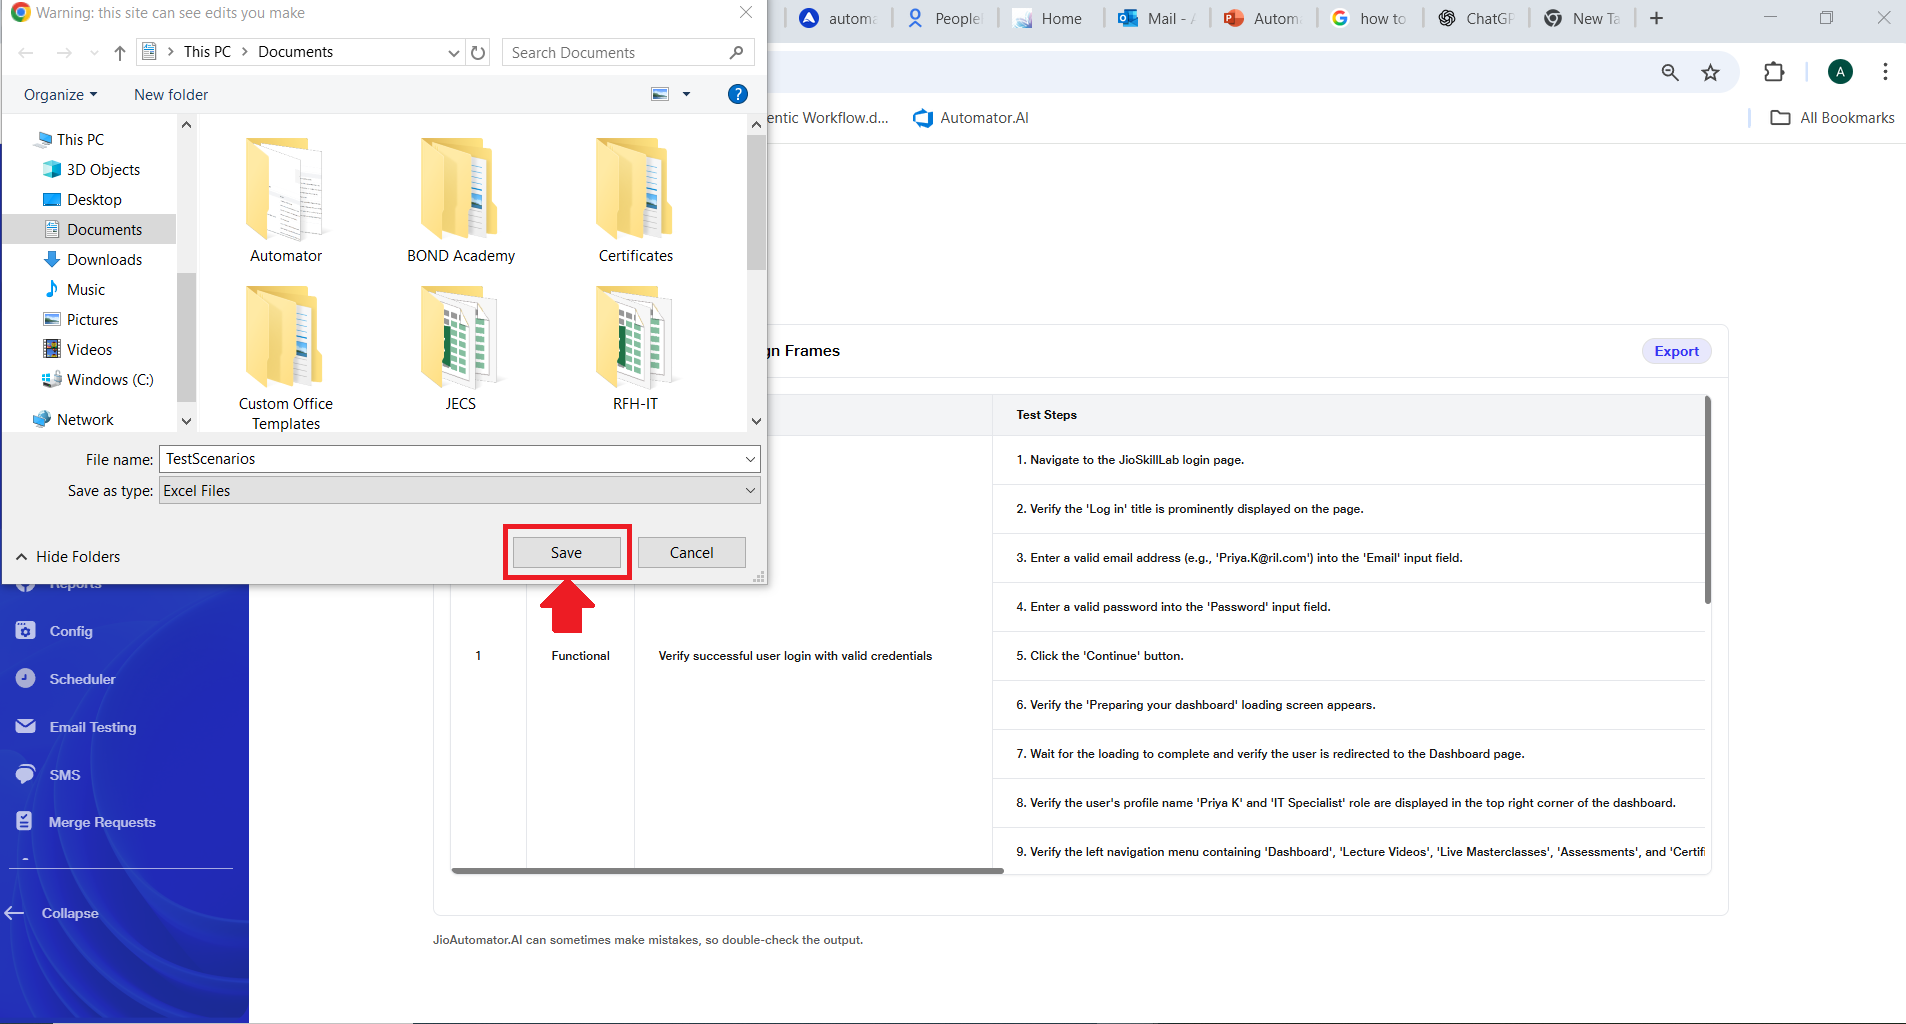Open the Automator folder
The width and height of the screenshot is (1906, 1024).
click(286, 200)
